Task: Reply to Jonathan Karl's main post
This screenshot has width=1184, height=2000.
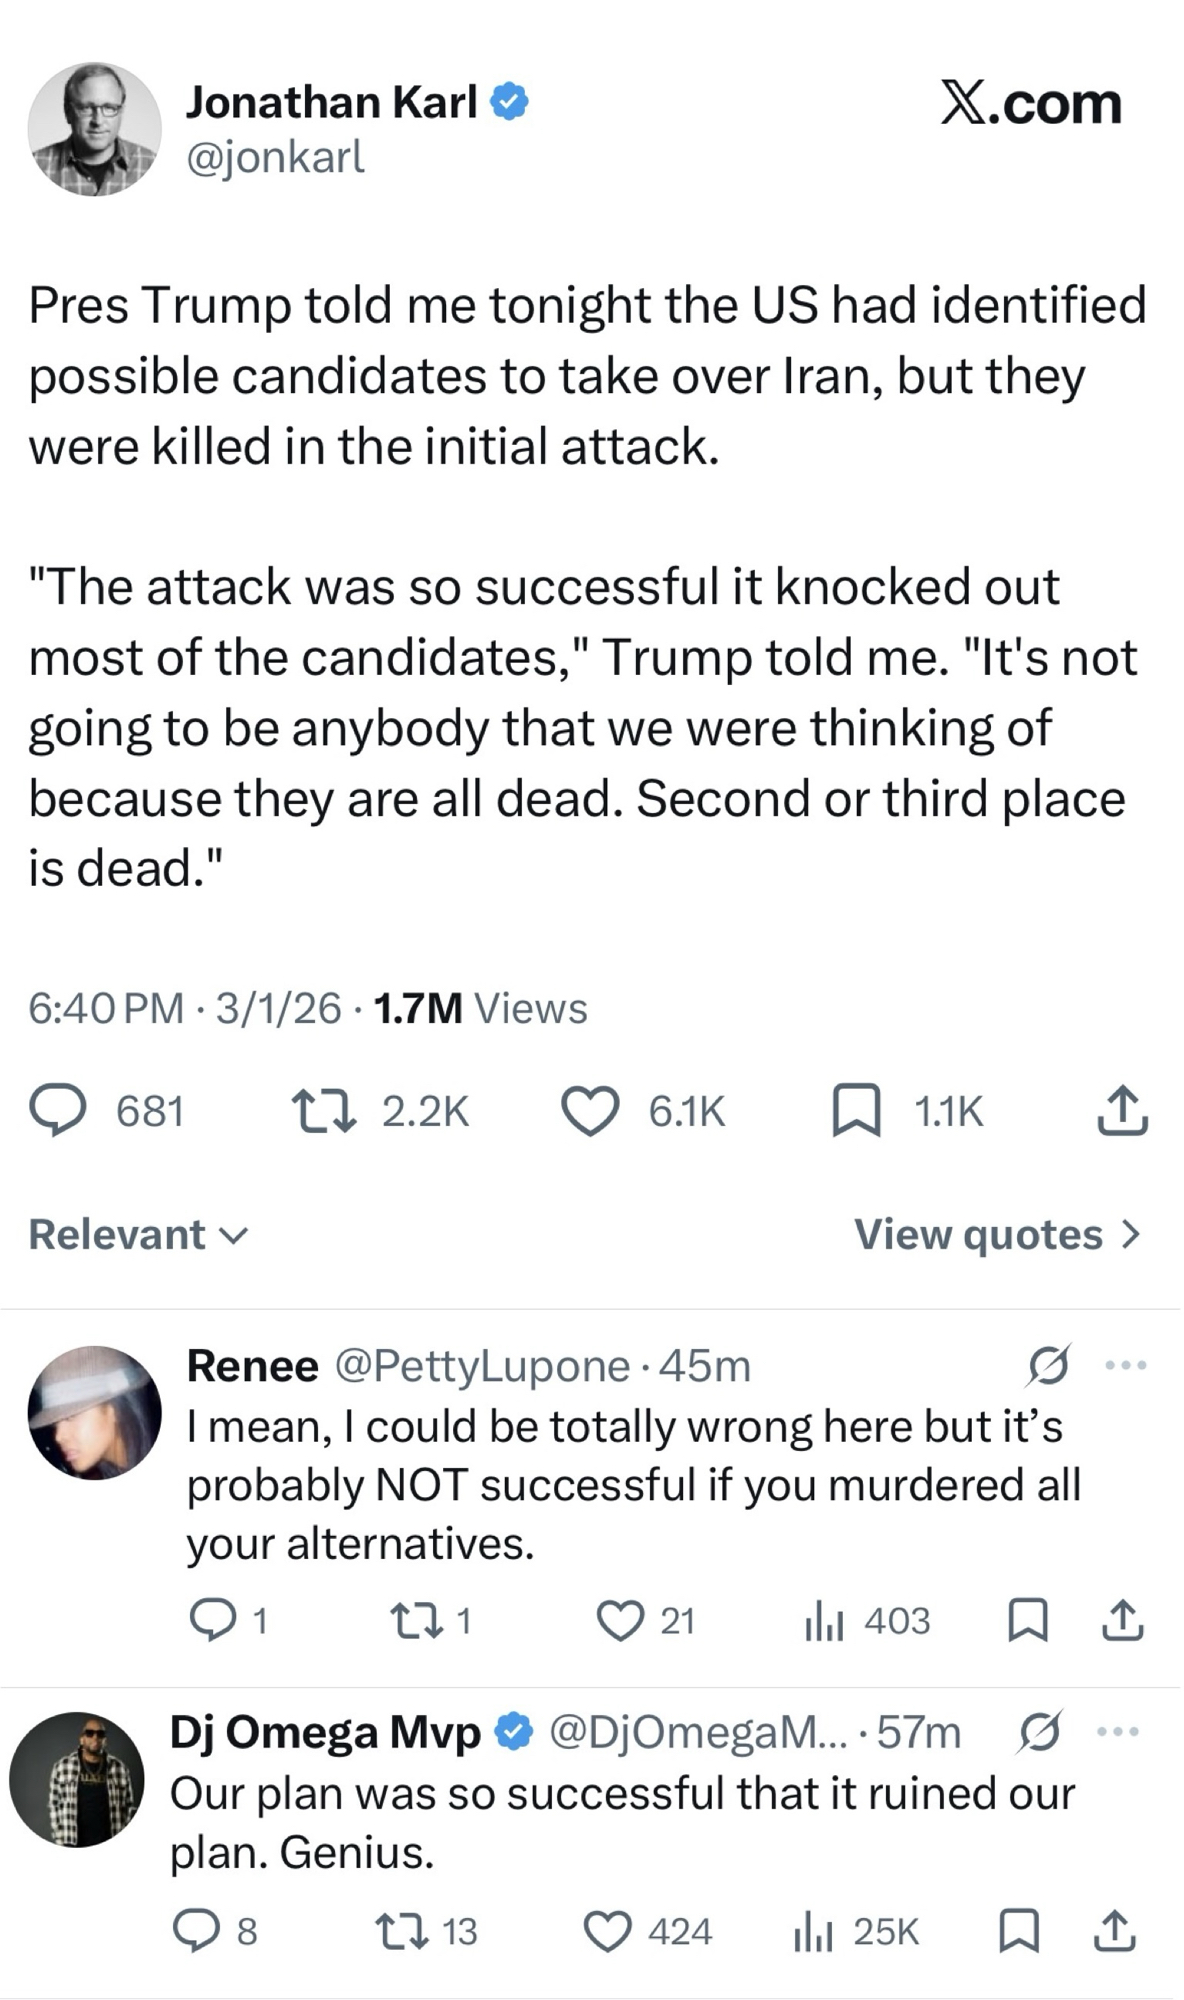Action: [x=58, y=1111]
